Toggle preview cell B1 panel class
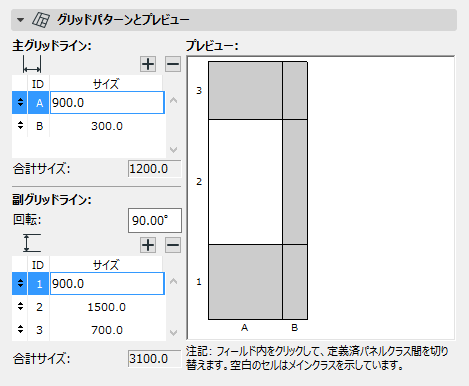Image resolution: width=469 pixels, height=386 pixels. (x=295, y=282)
